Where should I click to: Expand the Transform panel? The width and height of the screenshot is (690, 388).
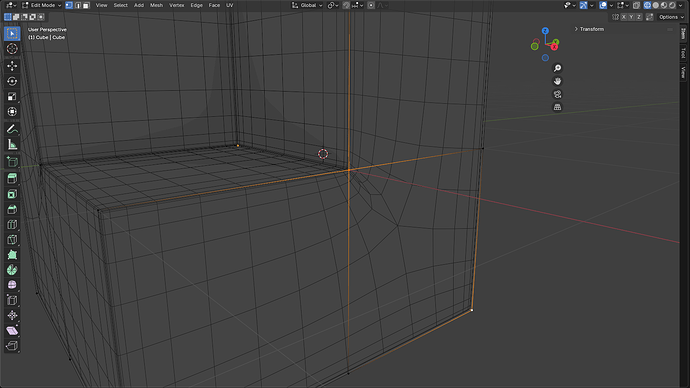pyautogui.click(x=590, y=29)
